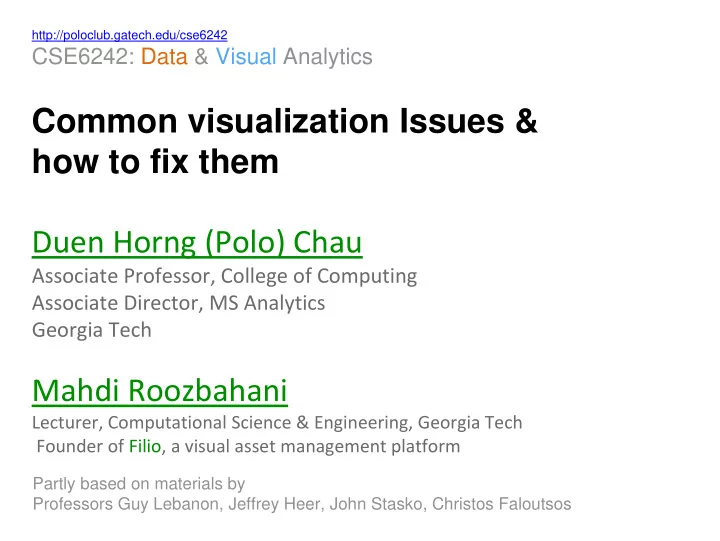The width and height of the screenshot is (720, 541).
Task: Click the blue word Visual
Action: tap(246, 57)
